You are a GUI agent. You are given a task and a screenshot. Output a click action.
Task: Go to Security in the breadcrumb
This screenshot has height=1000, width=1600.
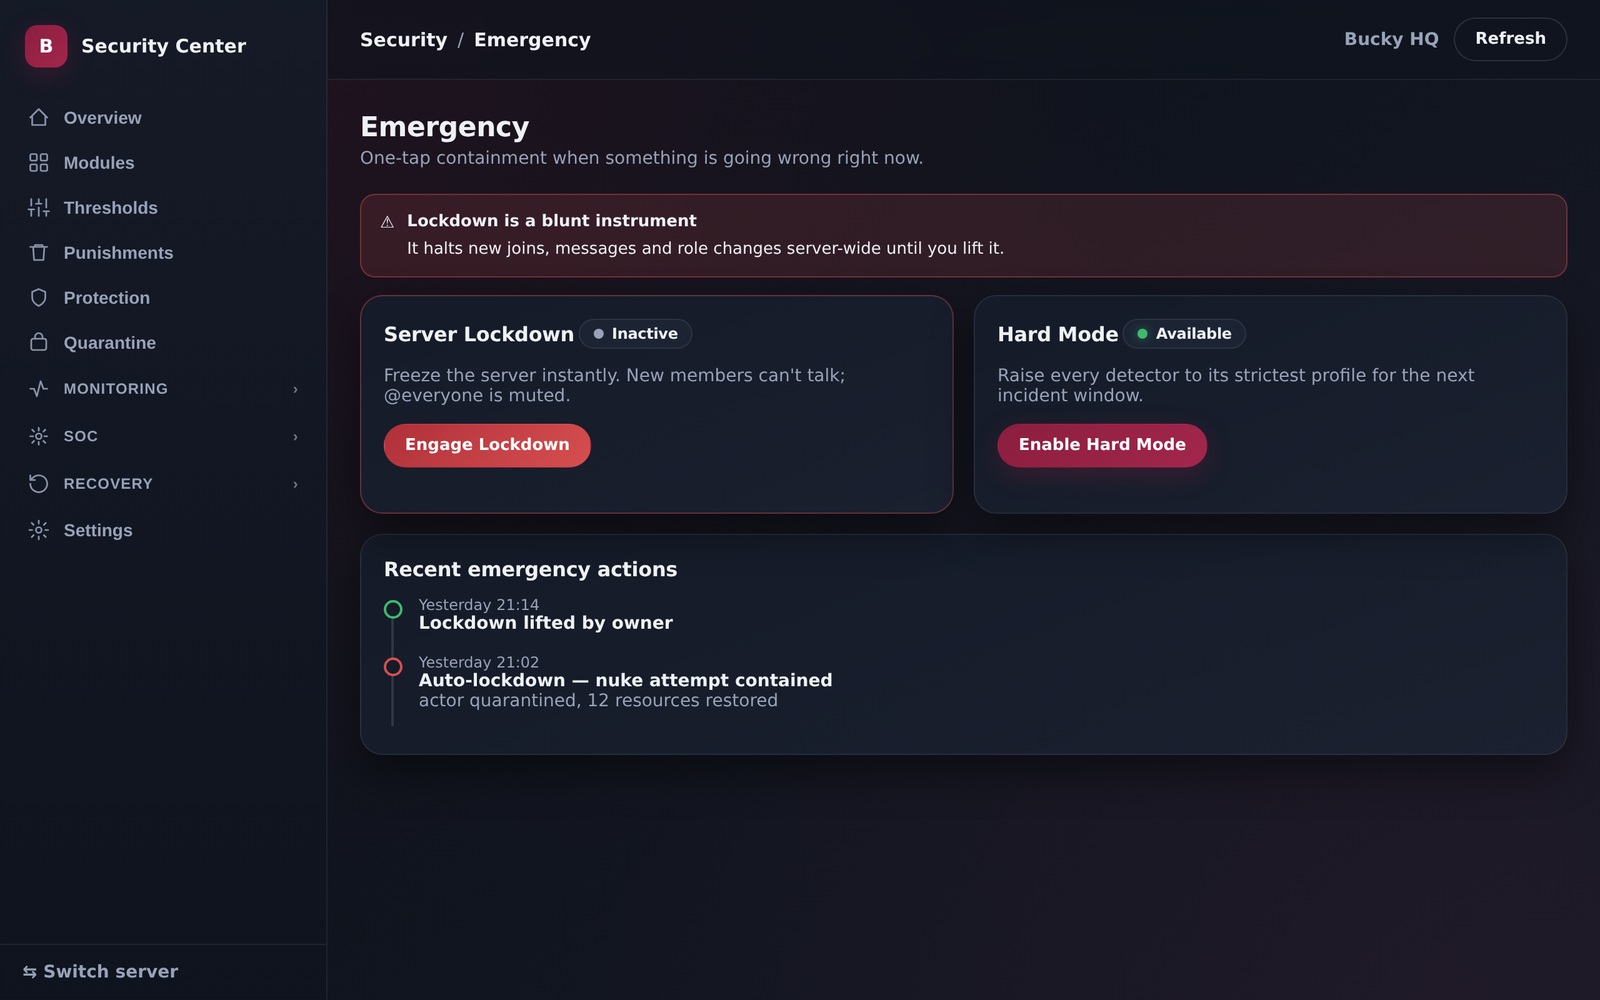tap(403, 40)
